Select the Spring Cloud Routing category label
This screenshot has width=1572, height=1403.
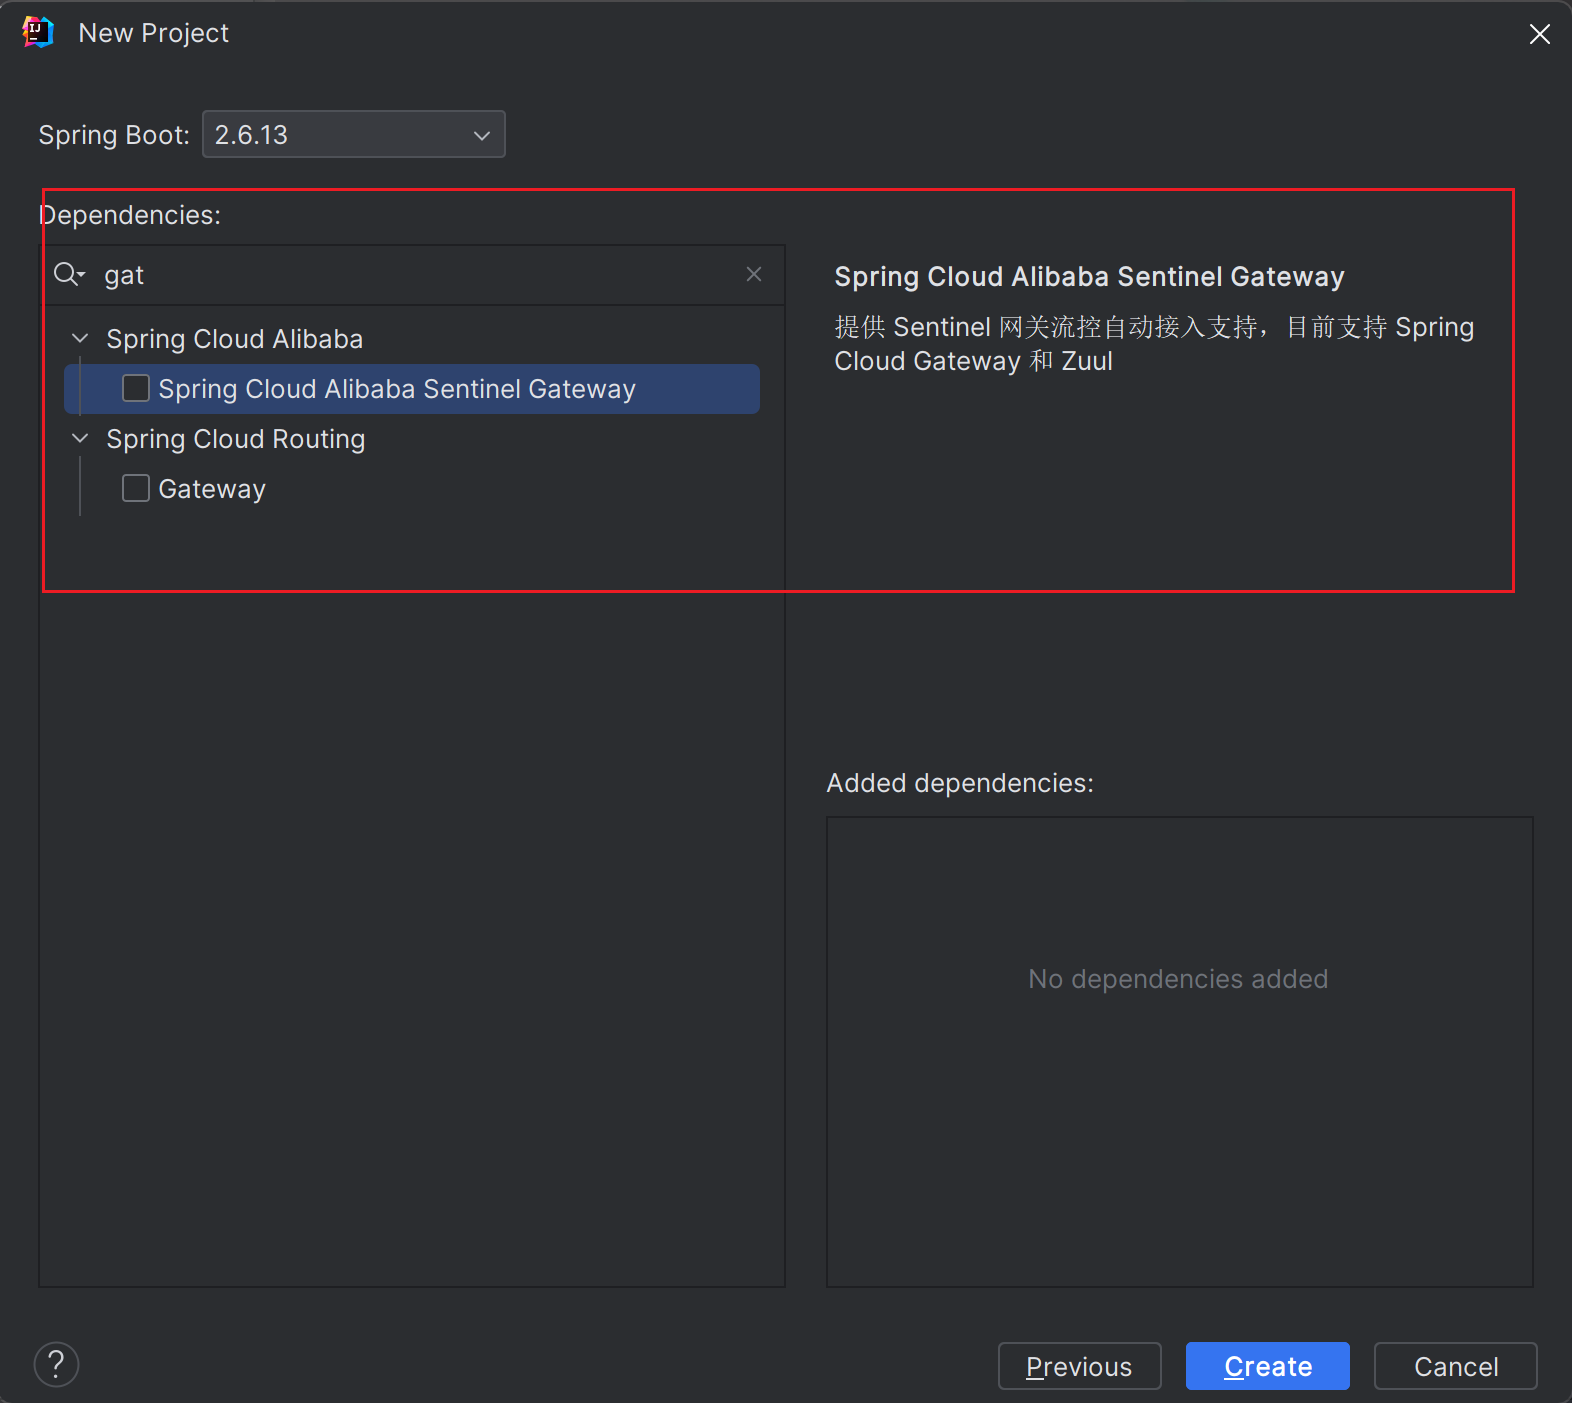point(236,439)
